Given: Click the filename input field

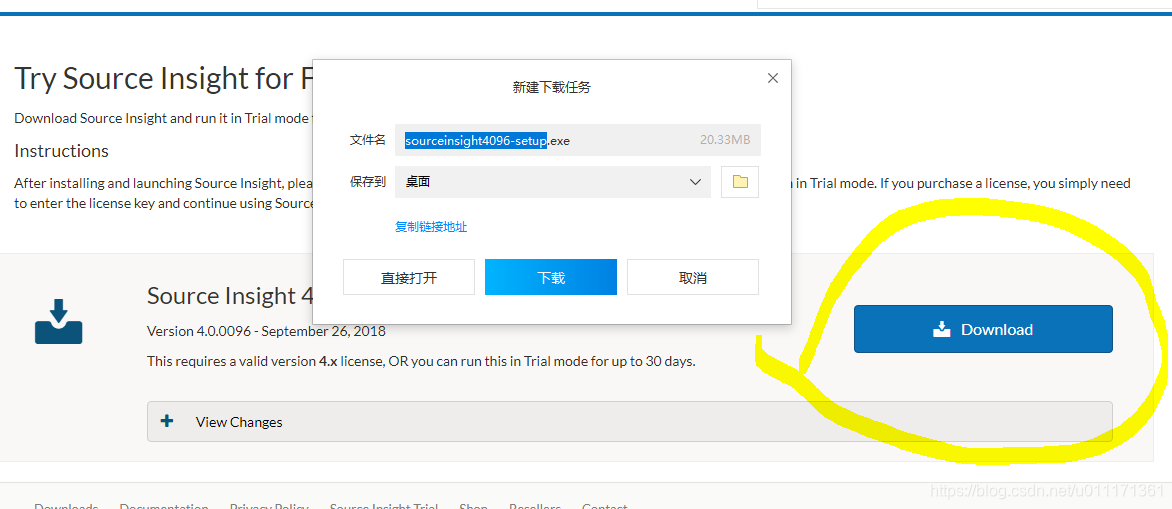Looking at the screenshot, I should coord(578,140).
